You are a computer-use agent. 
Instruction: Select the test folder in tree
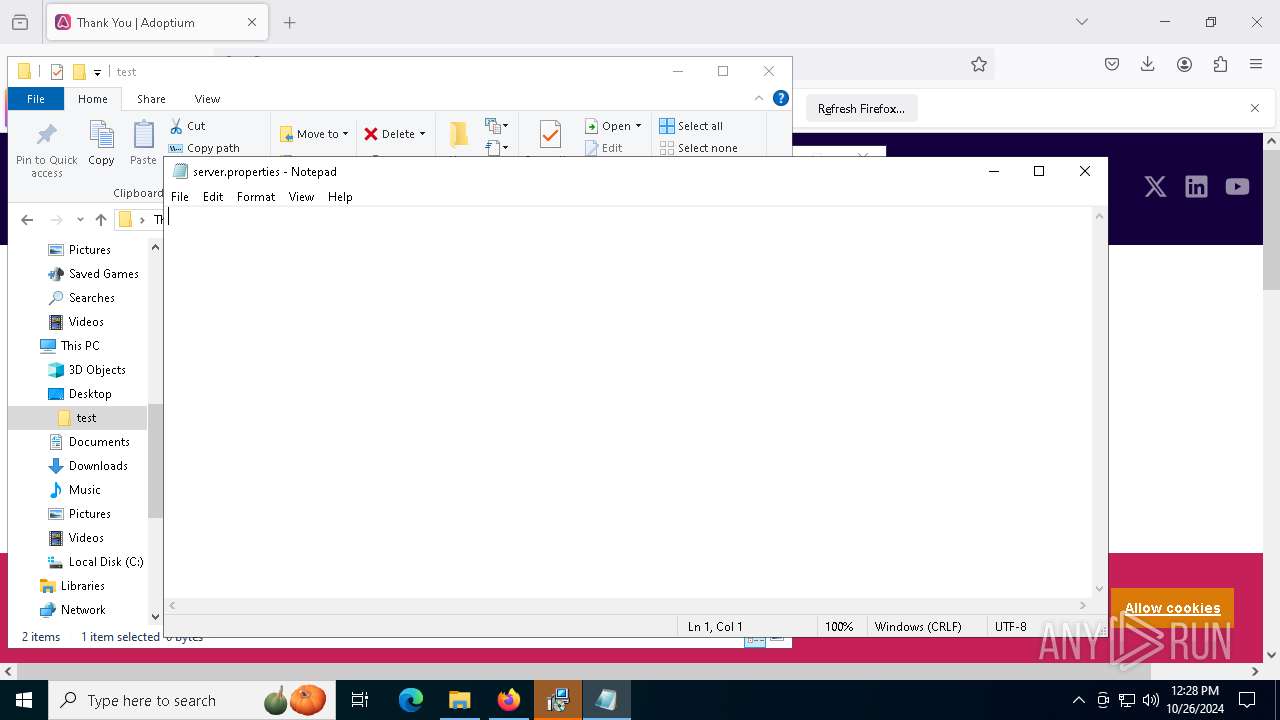point(77,418)
